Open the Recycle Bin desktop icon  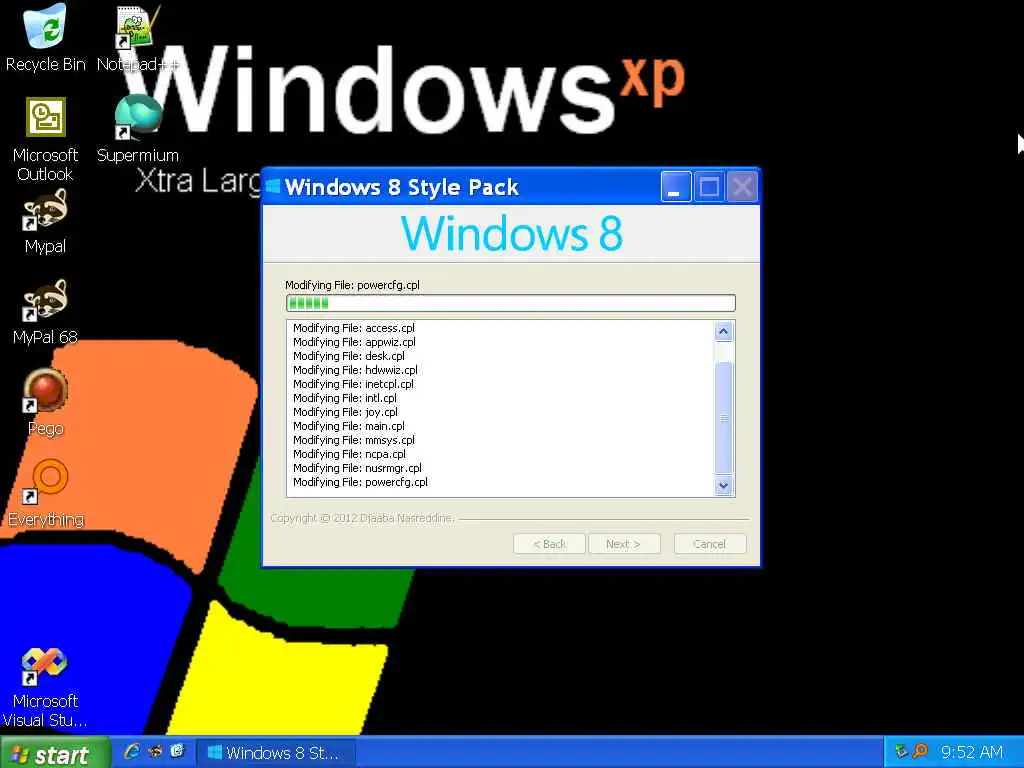coord(45,37)
